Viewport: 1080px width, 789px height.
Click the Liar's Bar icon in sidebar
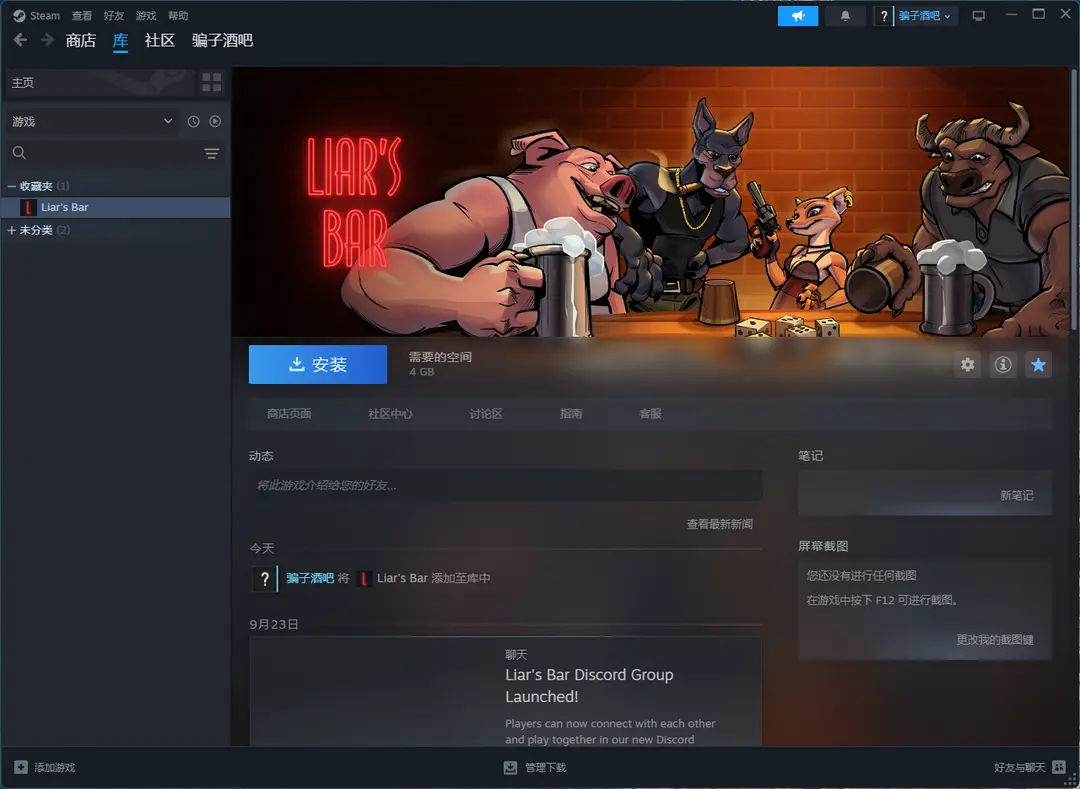pos(28,207)
